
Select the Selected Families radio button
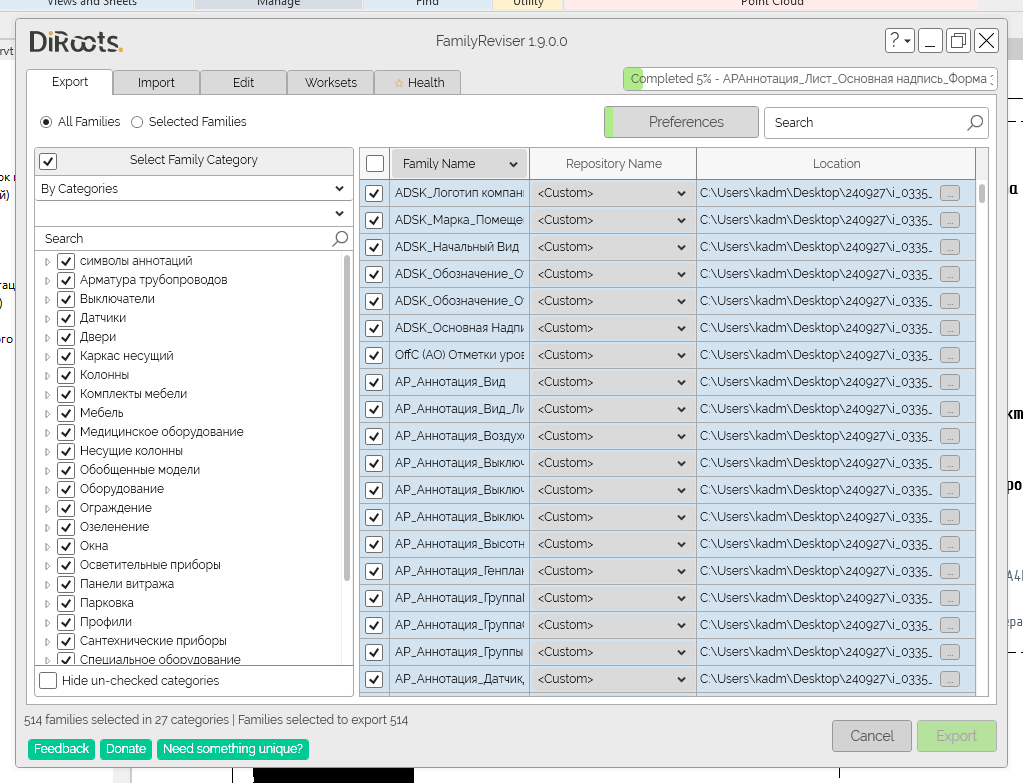(x=137, y=122)
